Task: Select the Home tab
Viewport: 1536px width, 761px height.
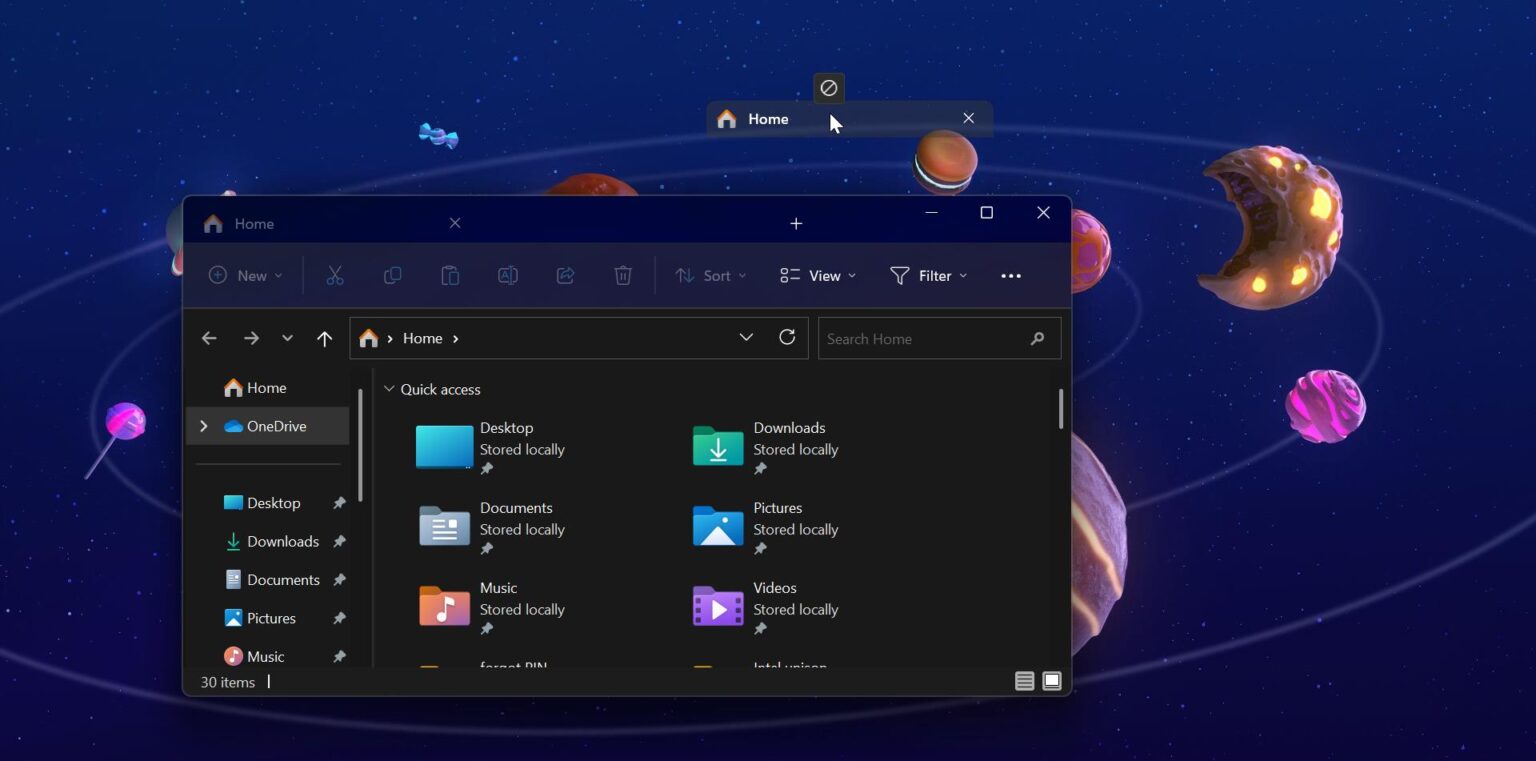Action: [x=254, y=223]
